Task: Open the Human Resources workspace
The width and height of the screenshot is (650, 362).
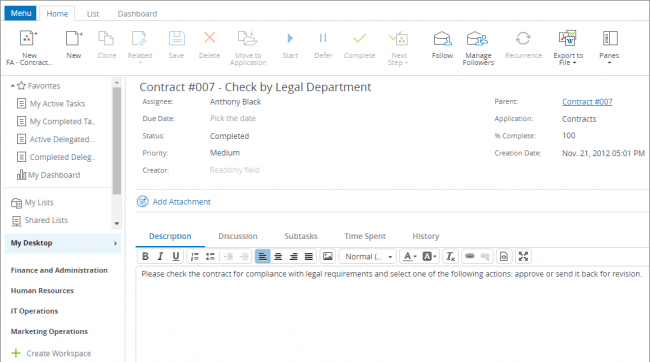Action: 42,291
